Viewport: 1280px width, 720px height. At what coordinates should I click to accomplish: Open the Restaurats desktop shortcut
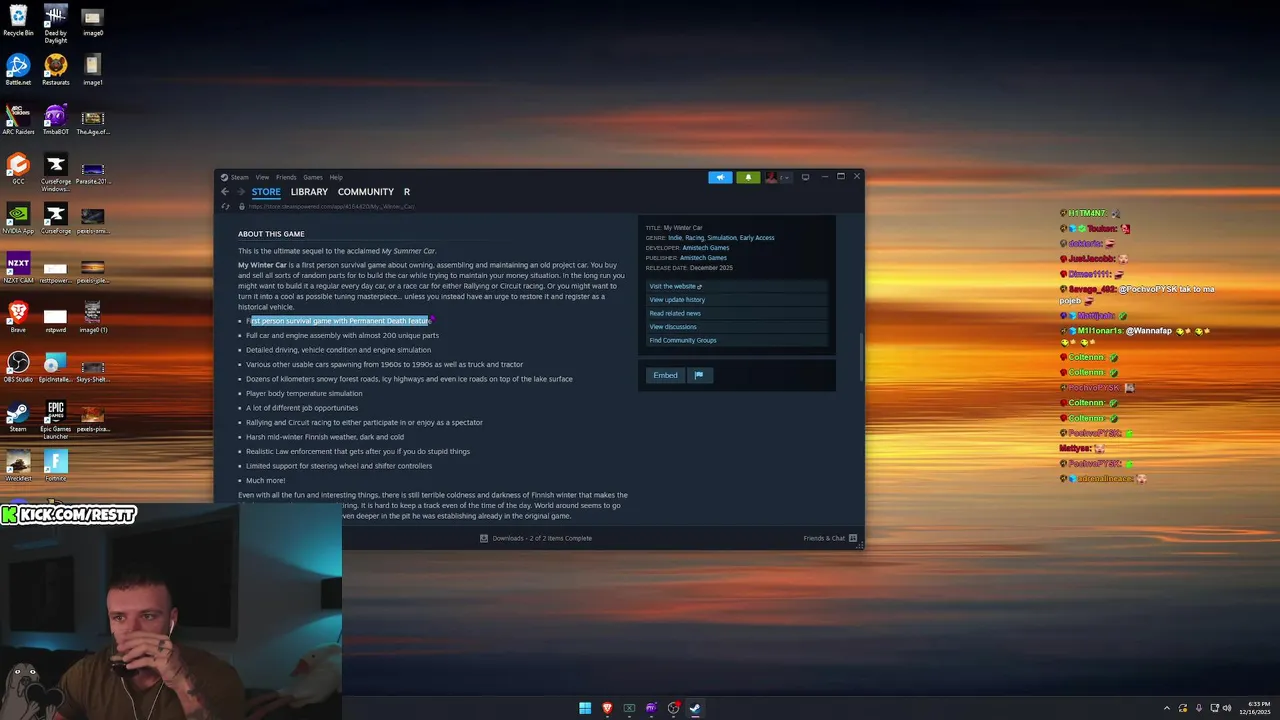[x=55, y=70]
